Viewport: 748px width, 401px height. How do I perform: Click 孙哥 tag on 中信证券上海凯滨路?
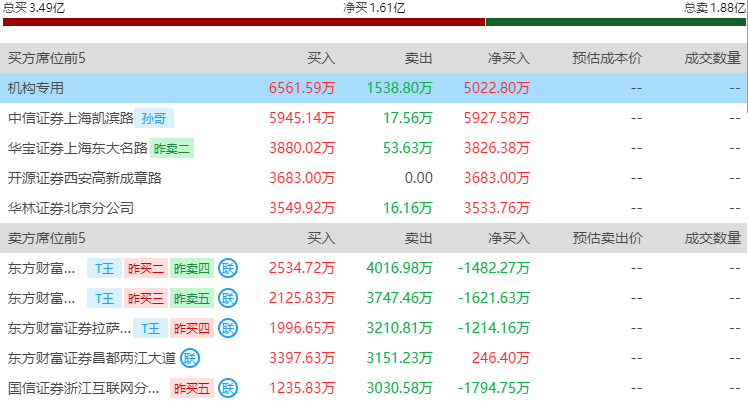[154, 118]
